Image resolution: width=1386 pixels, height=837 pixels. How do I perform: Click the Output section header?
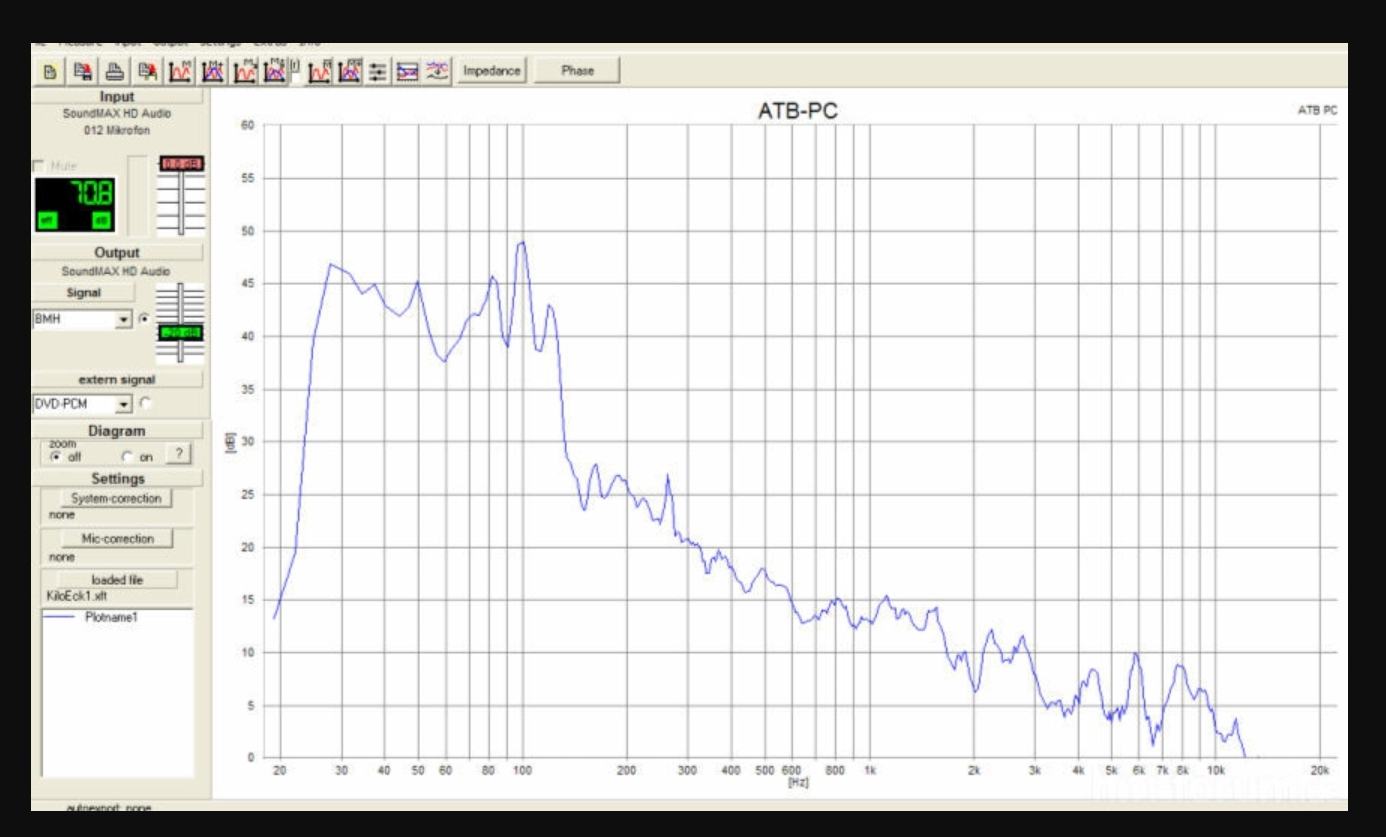(117, 253)
